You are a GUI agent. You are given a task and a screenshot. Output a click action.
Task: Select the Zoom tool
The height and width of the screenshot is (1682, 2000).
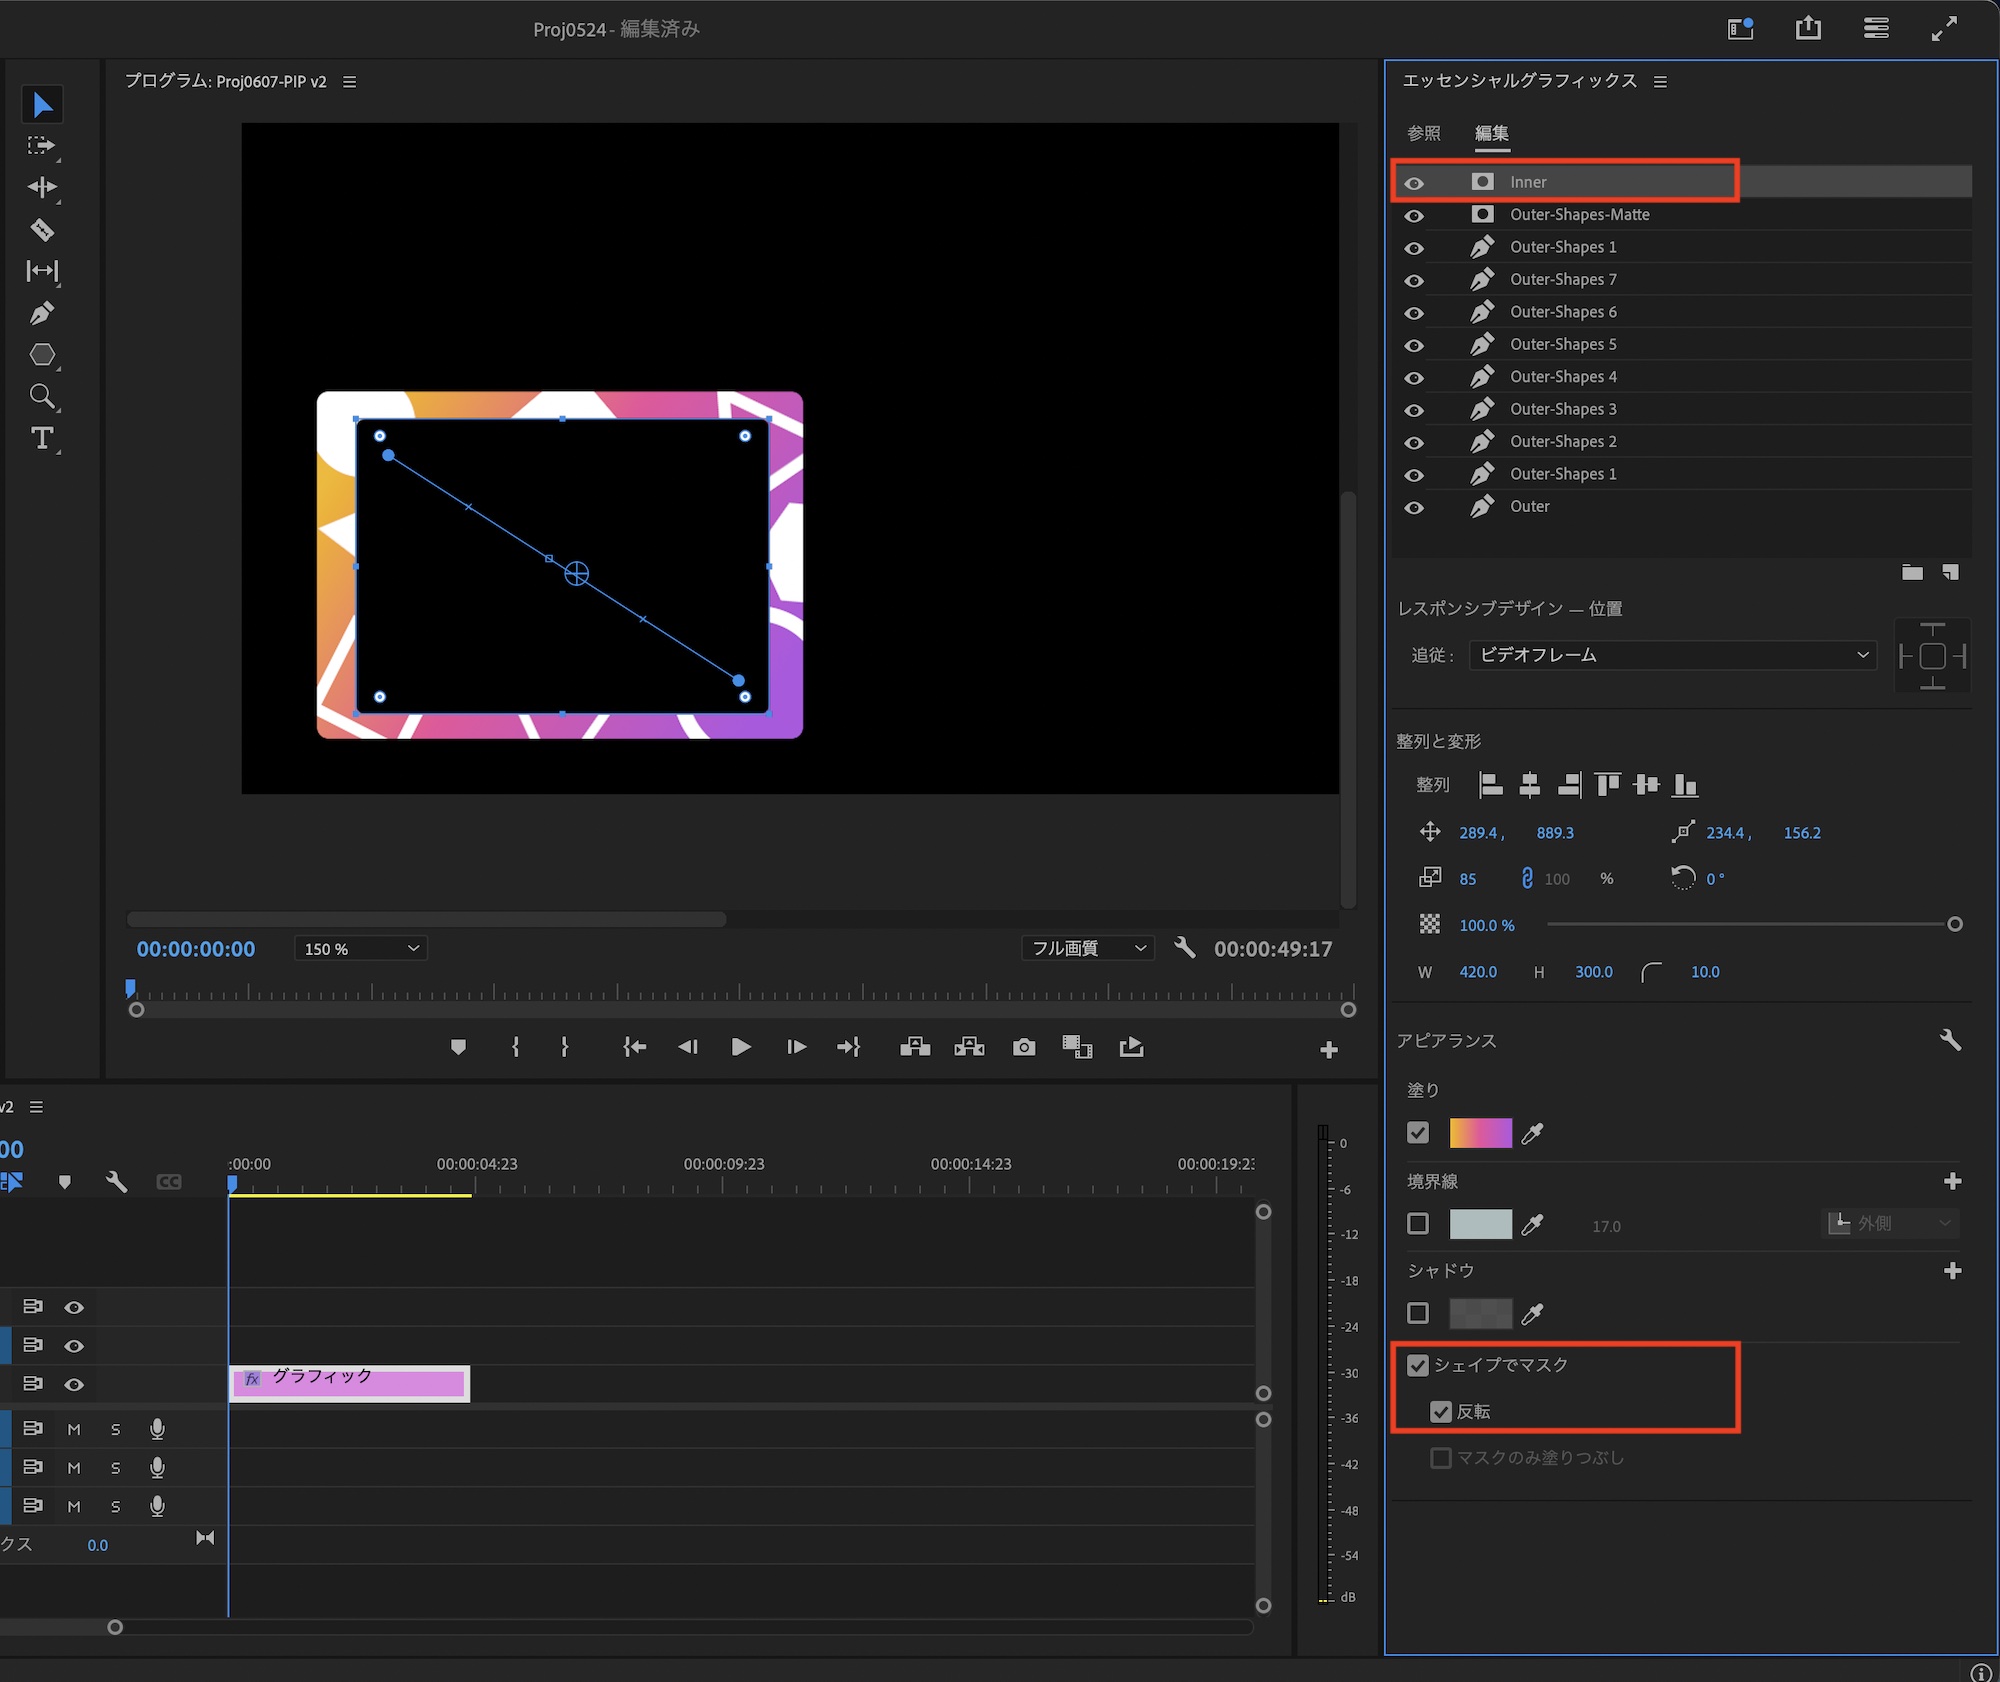click(x=42, y=397)
